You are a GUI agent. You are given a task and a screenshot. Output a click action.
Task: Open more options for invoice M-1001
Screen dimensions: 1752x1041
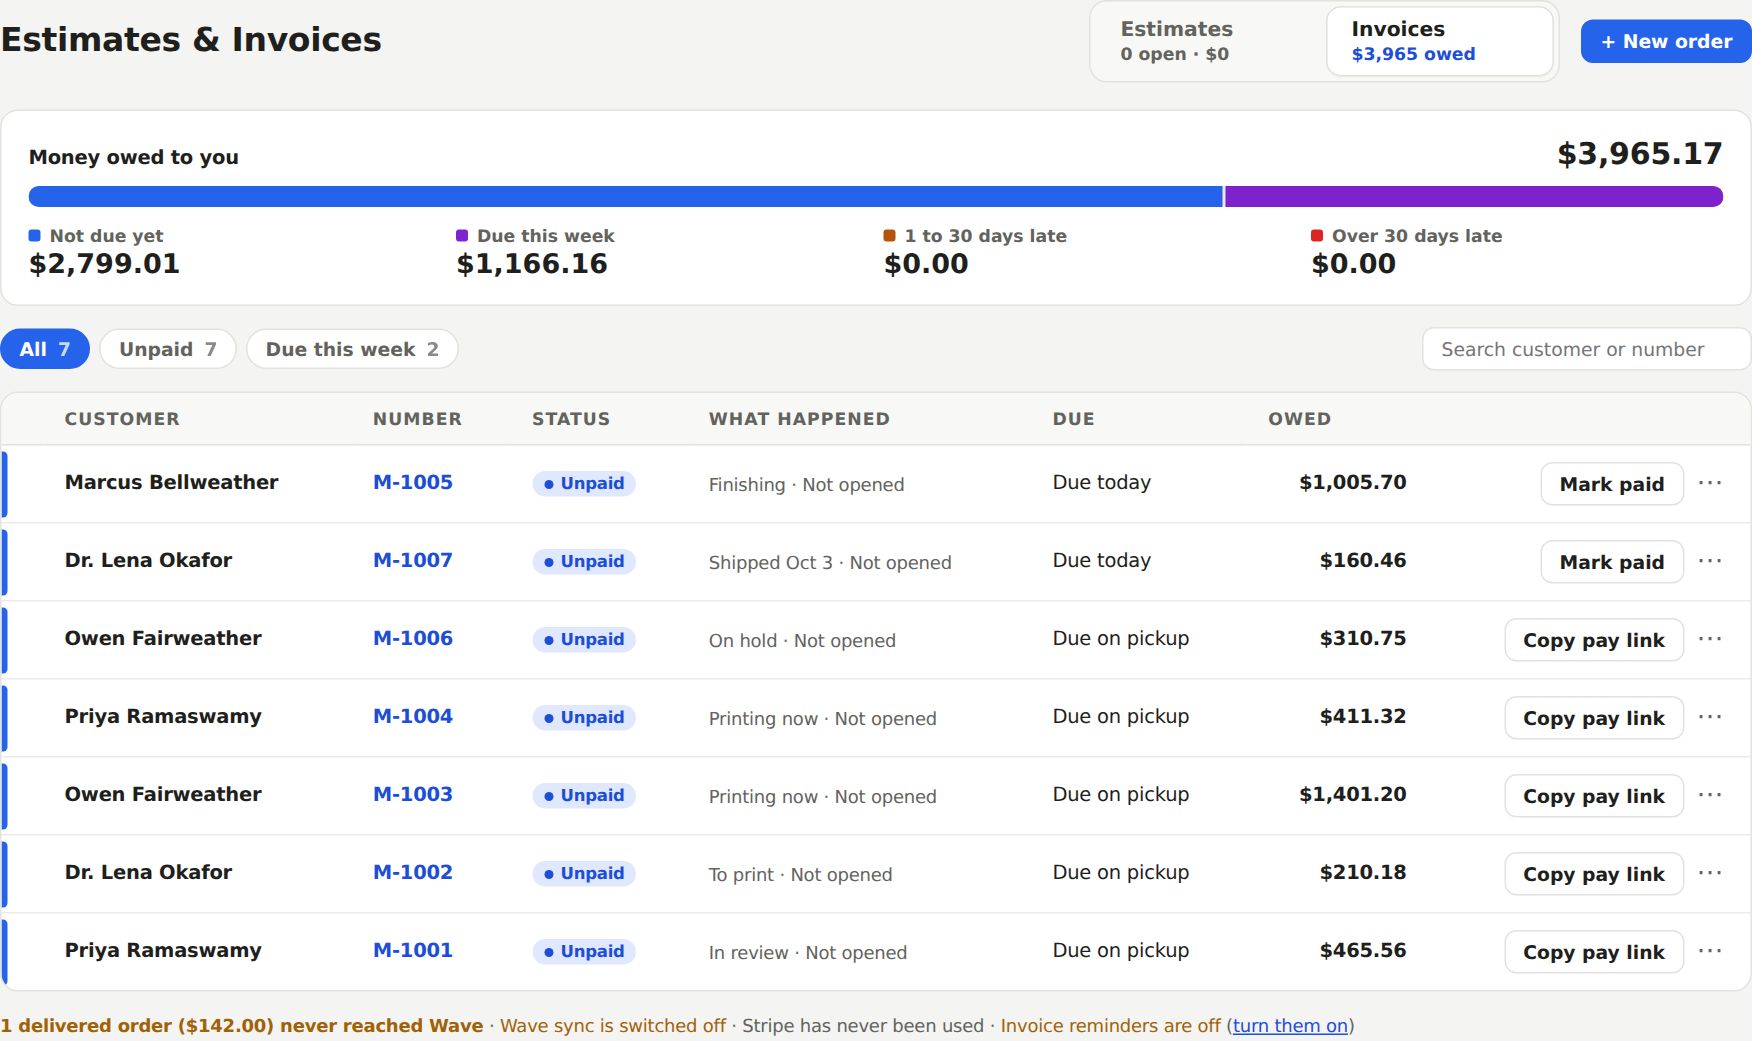point(1709,951)
